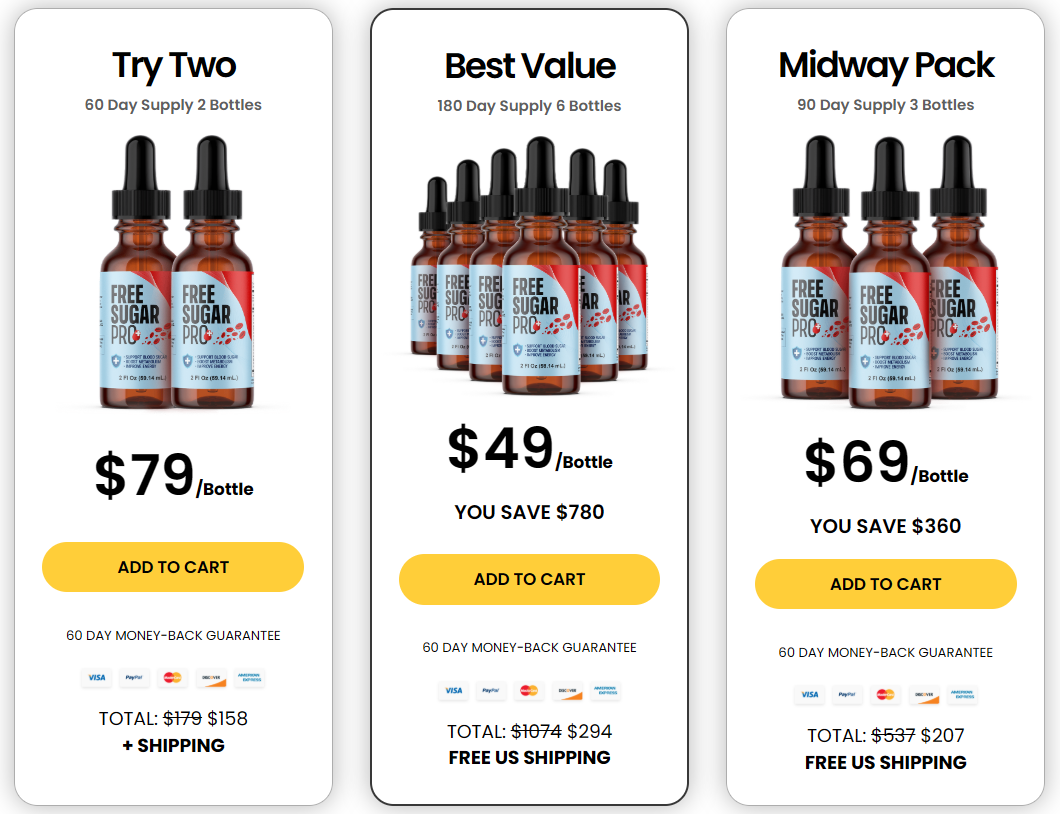Click the Midway Pack heading

click(886, 66)
